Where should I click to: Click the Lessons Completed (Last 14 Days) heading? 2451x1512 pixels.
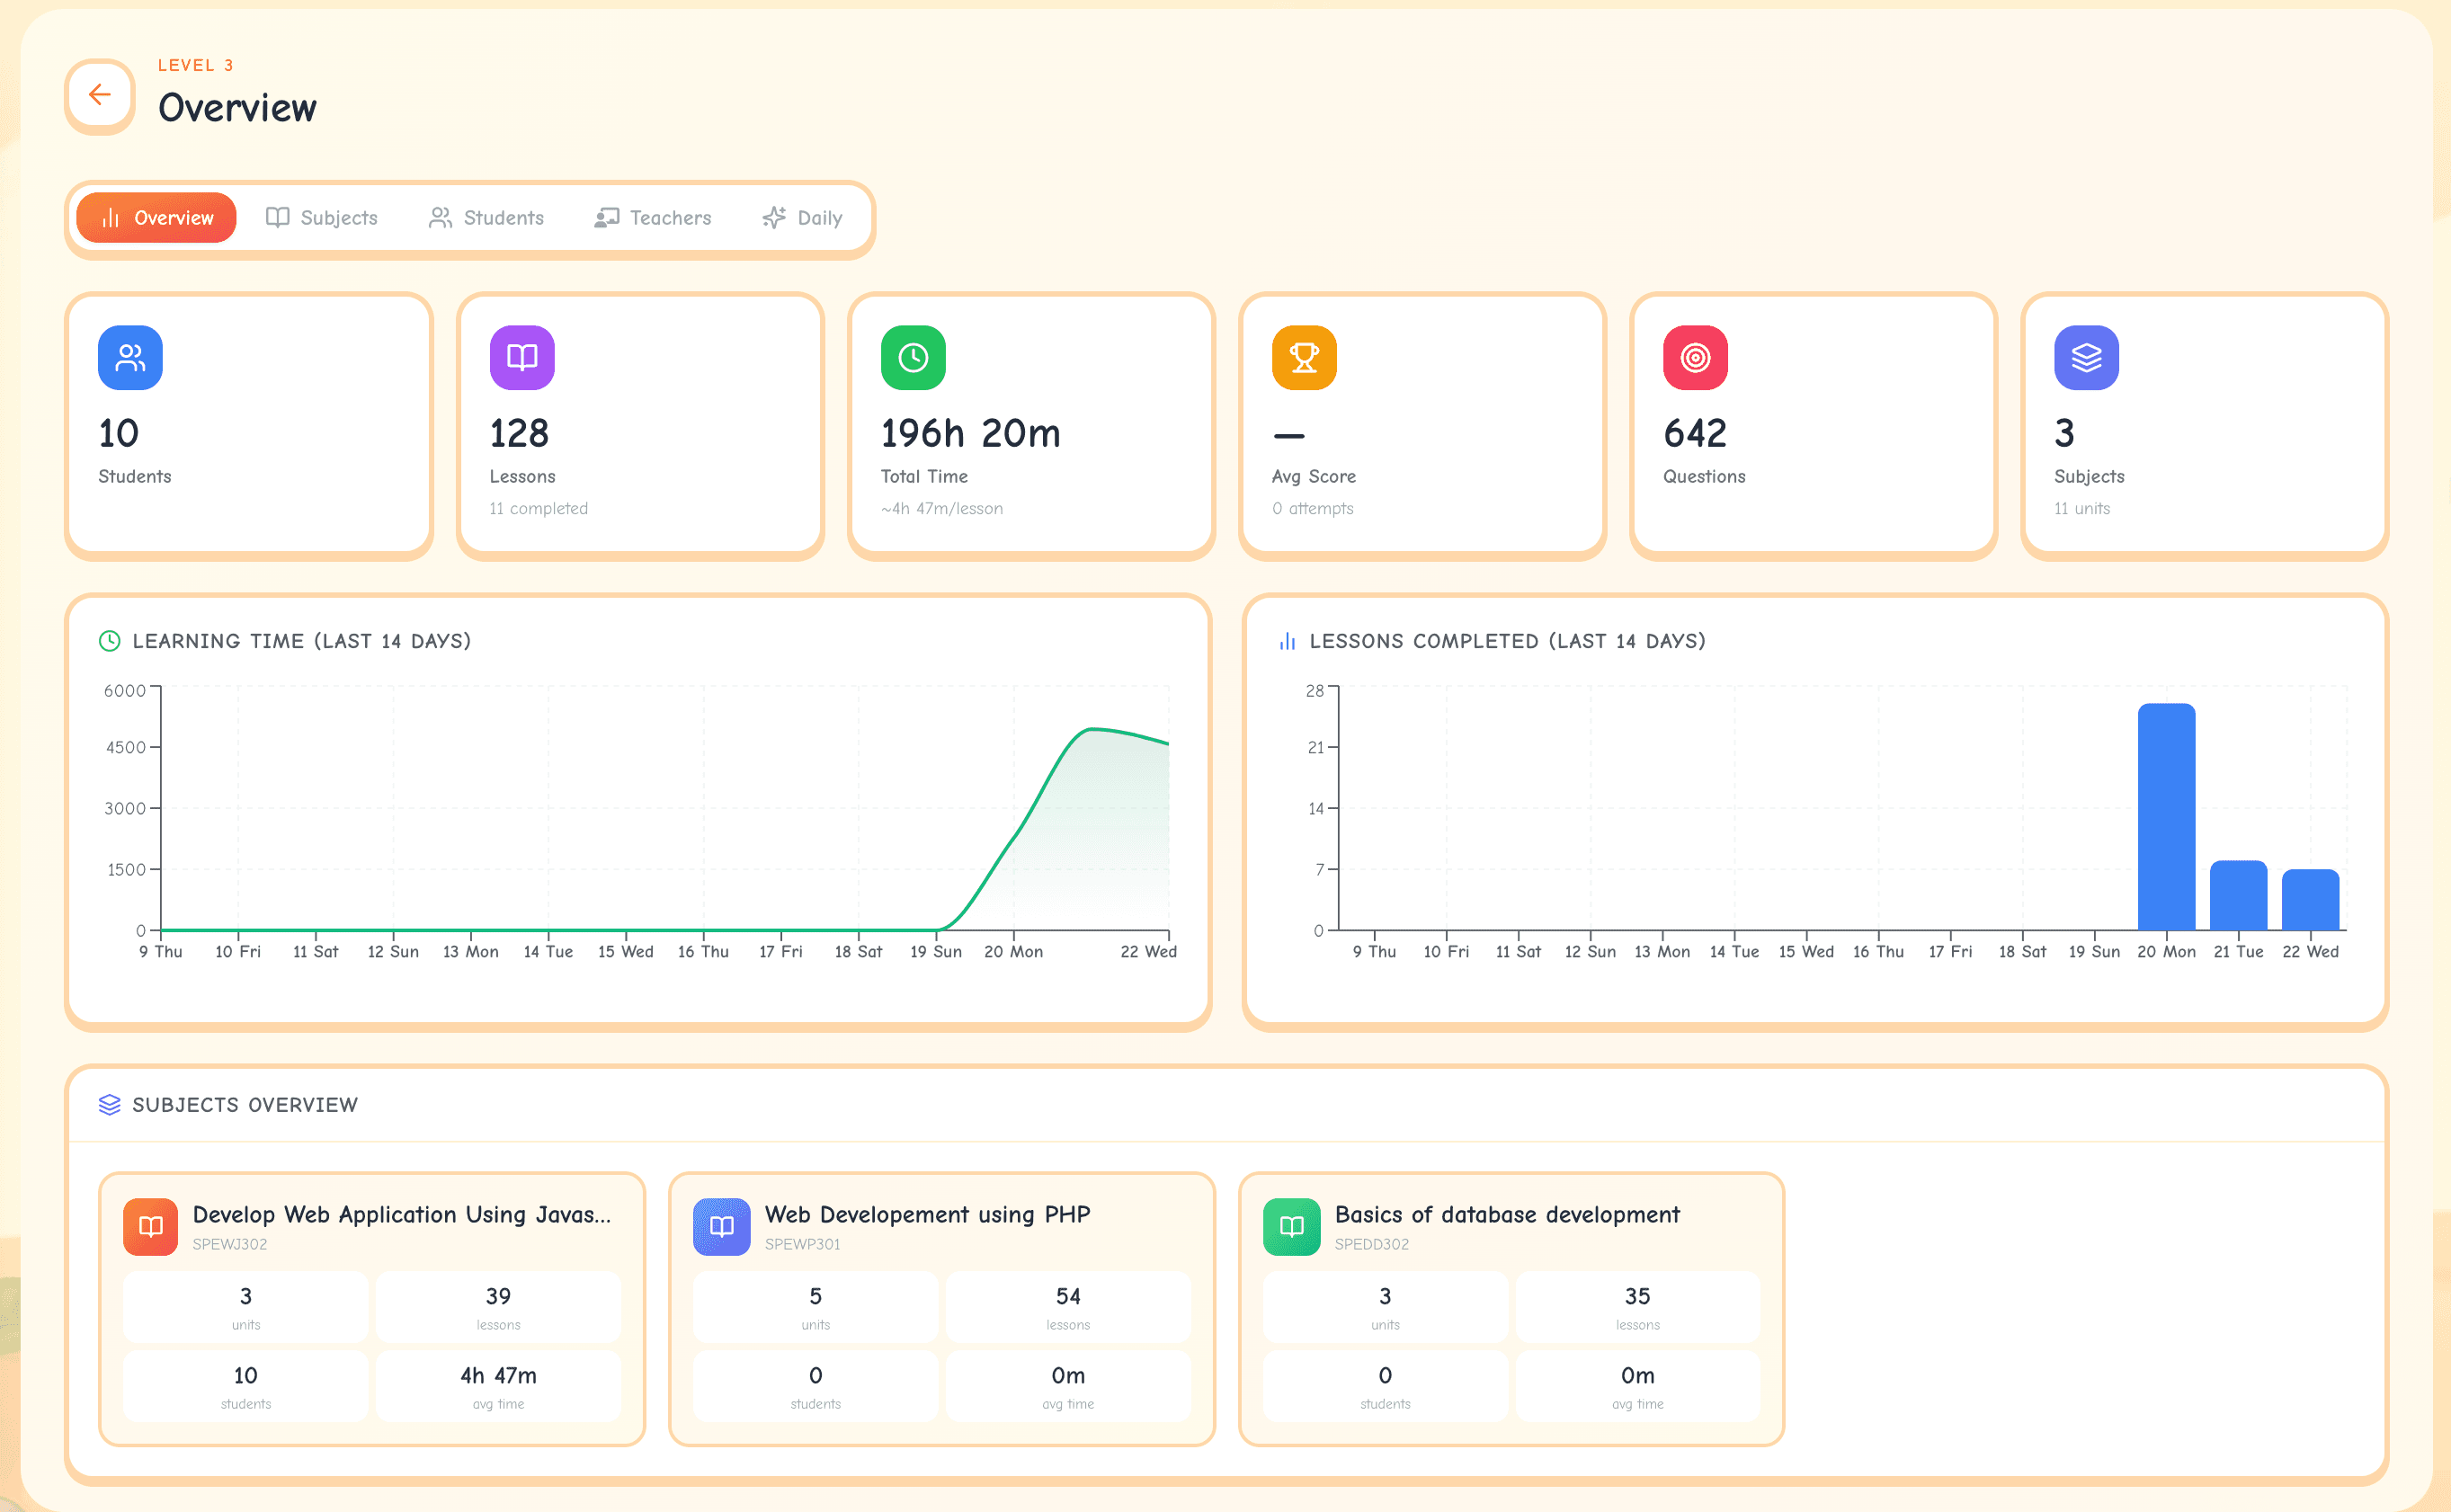click(1507, 641)
